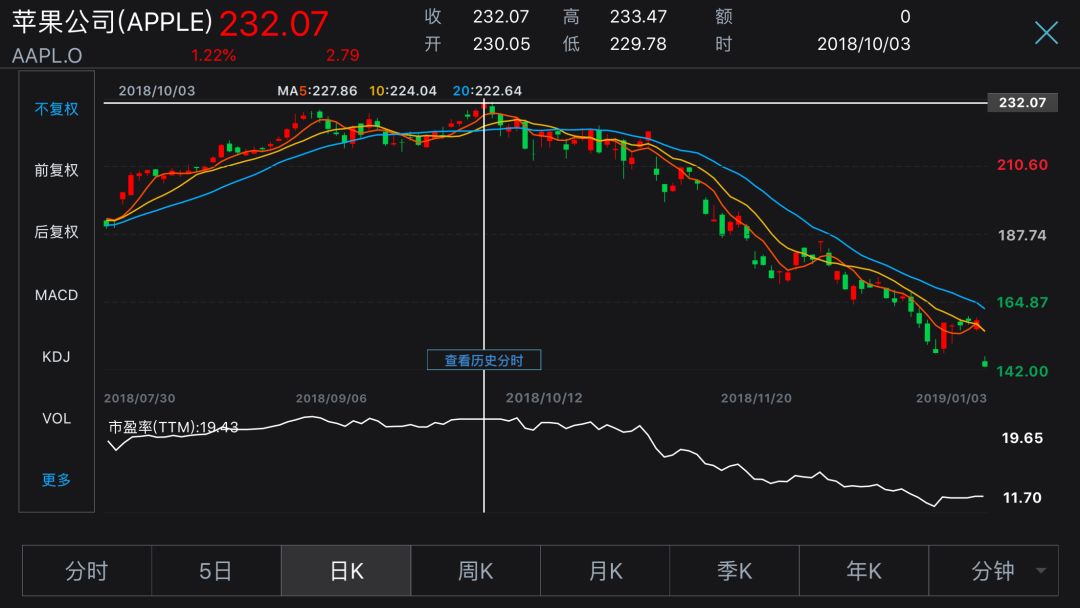1080x608 pixels.
Task: Switch to 周K weekly chart tab
Action: point(475,571)
